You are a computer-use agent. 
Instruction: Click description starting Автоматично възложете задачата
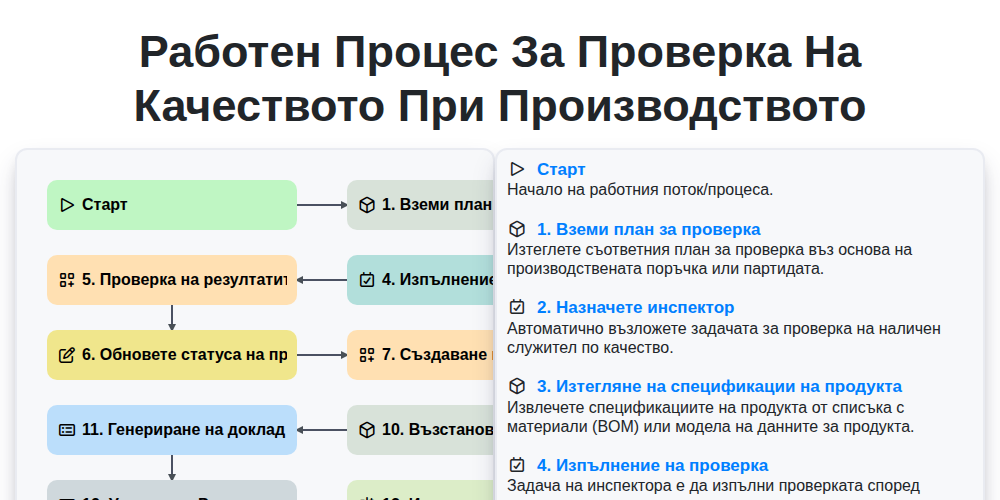pyautogui.click(x=724, y=338)
